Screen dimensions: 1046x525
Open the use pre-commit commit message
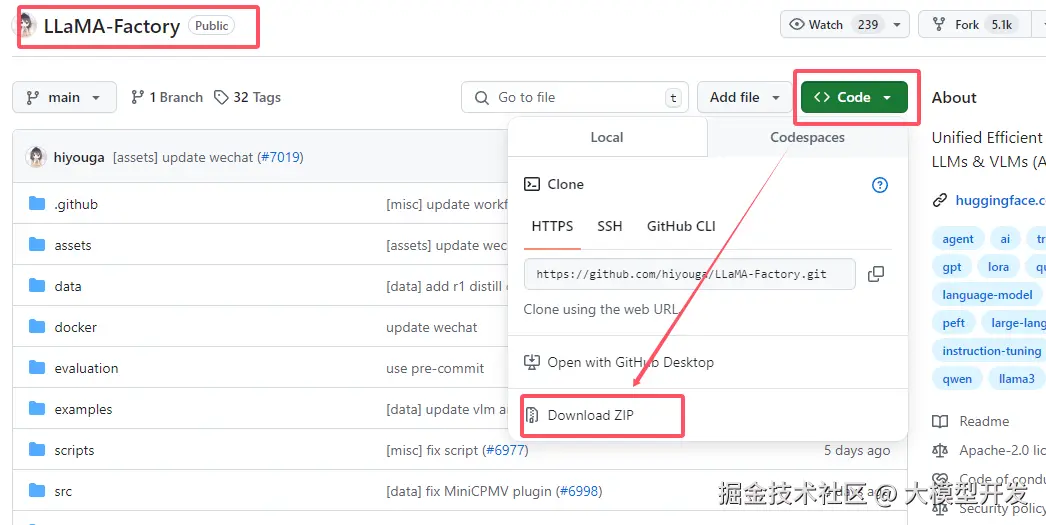tap(435, 368)
